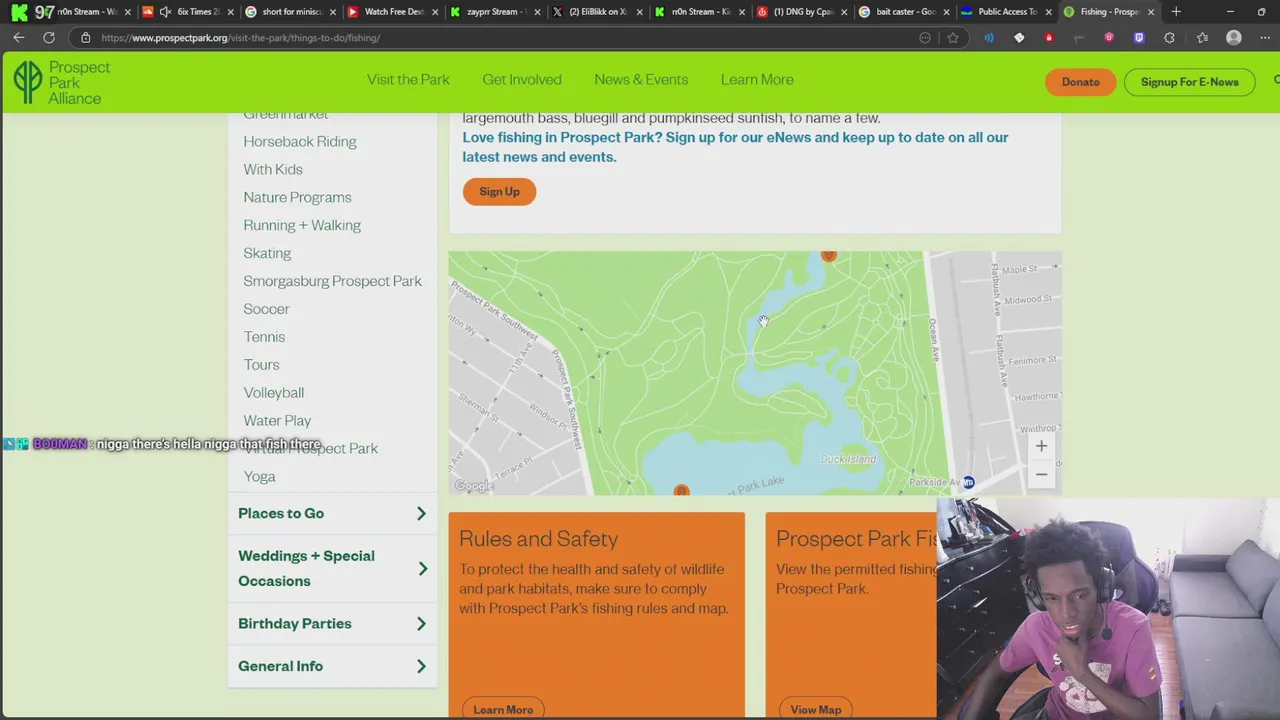Screen dimensions: 1280x720
Task: Close the 'short for miniscule' Google tab
Action: 333,12
